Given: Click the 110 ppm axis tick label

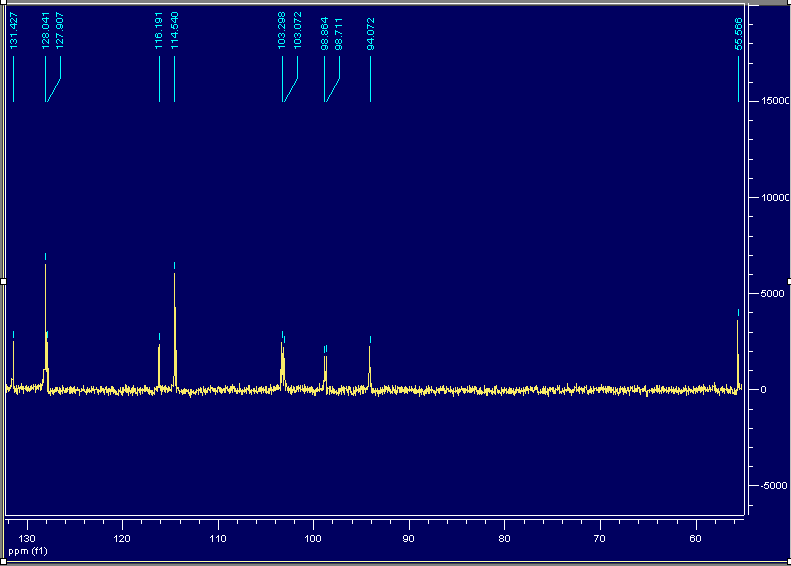Looking at the screenshot, I should (x=218, y=539).
